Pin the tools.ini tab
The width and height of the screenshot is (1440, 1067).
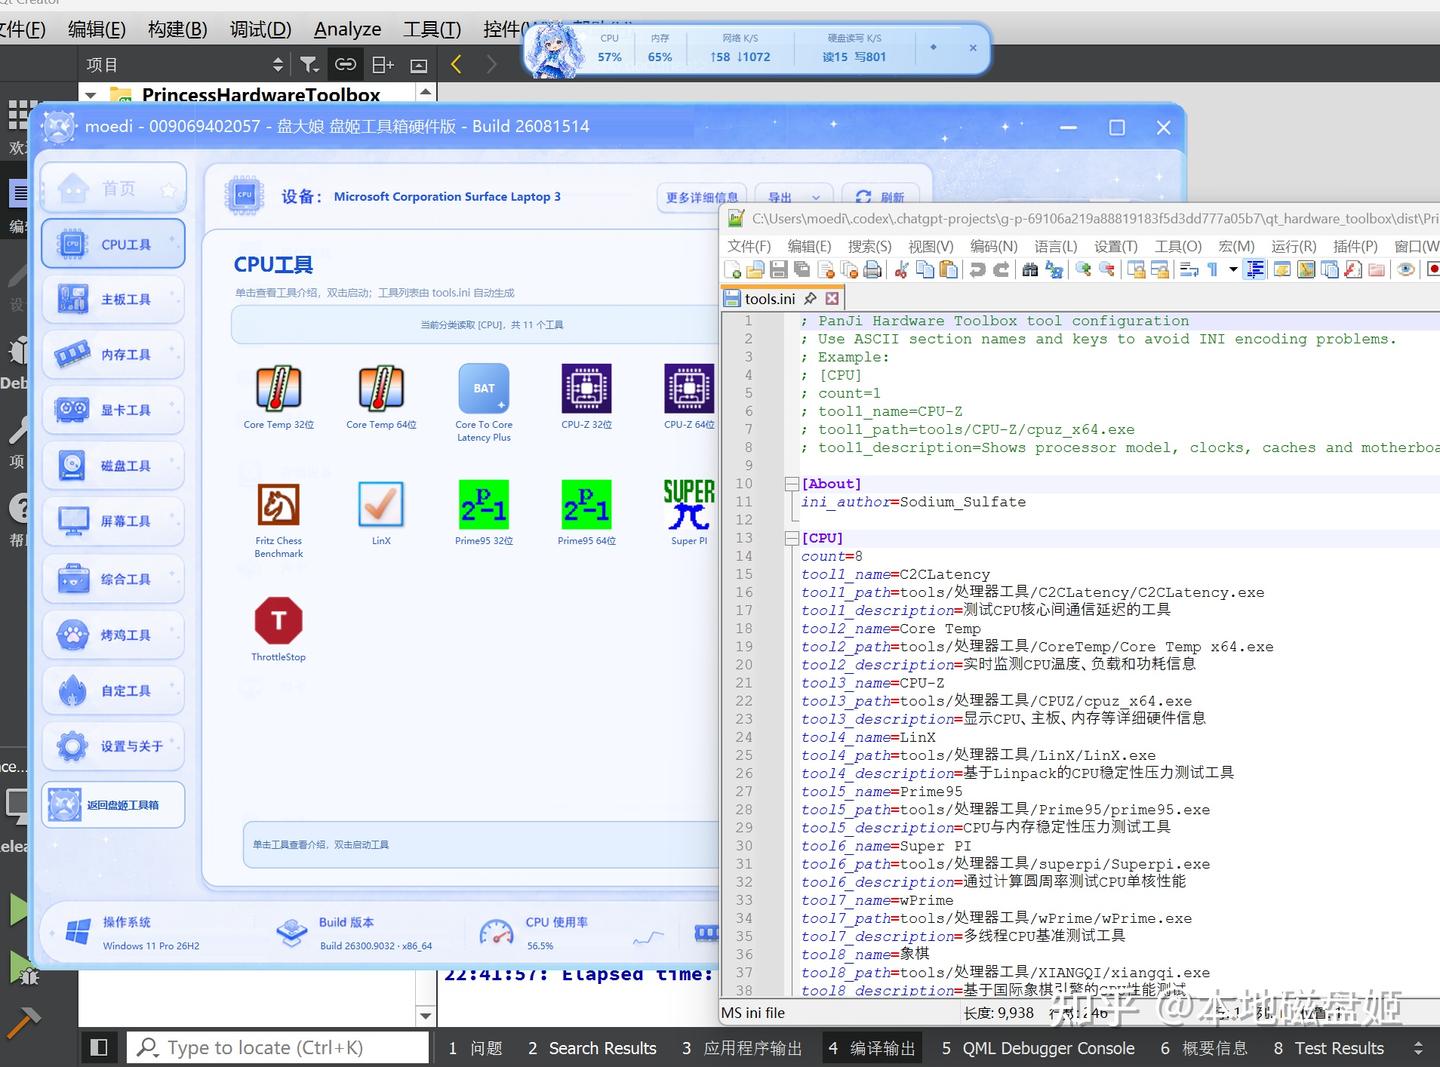810,298
